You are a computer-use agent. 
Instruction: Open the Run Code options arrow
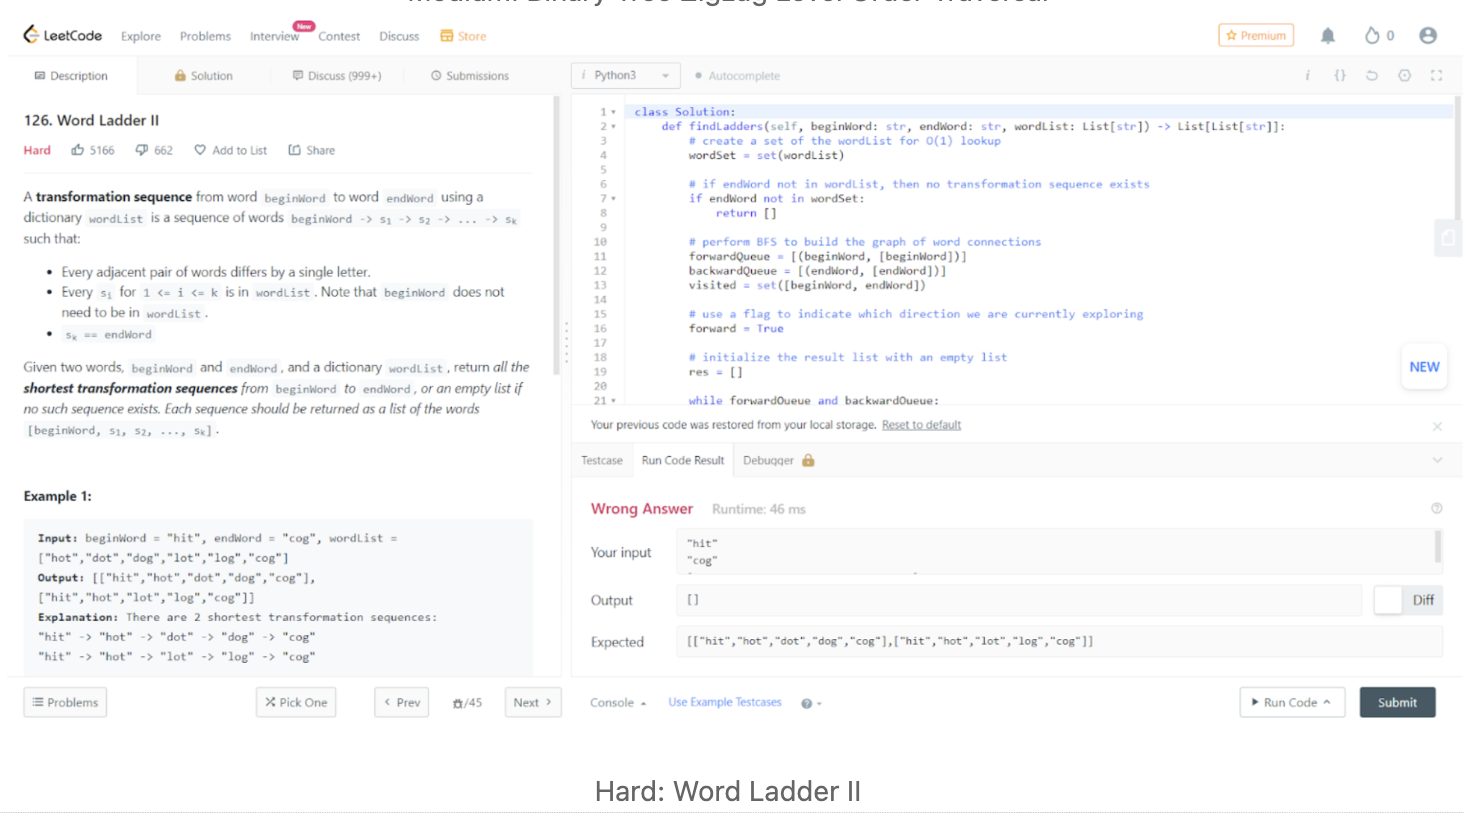pyautogui.click(x=1327, y=702)
